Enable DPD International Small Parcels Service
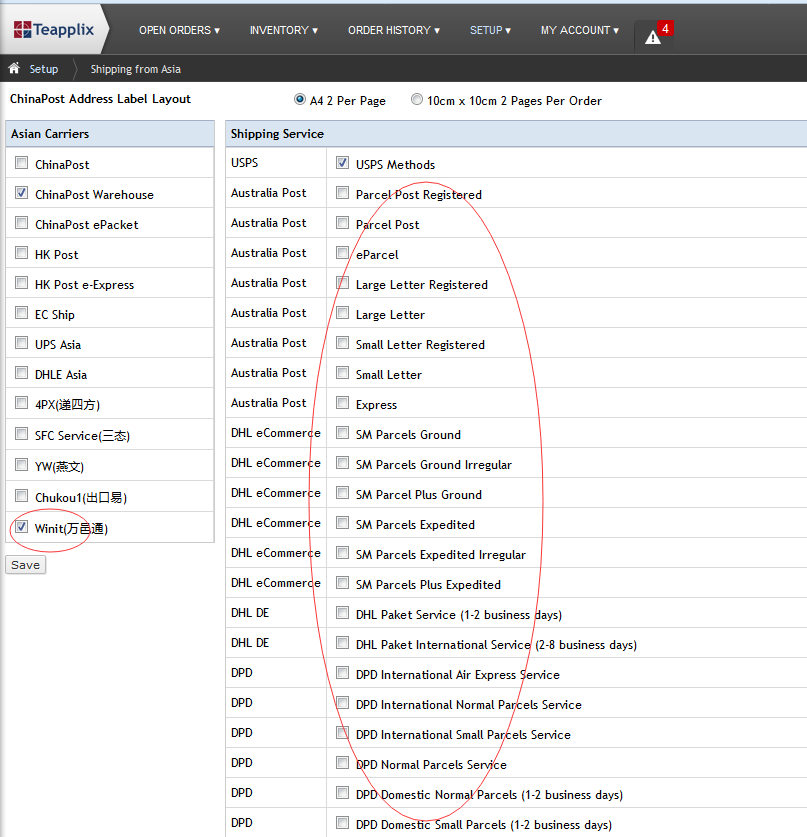The height and width of the screenshot is (837, 807). coord(343,732)
